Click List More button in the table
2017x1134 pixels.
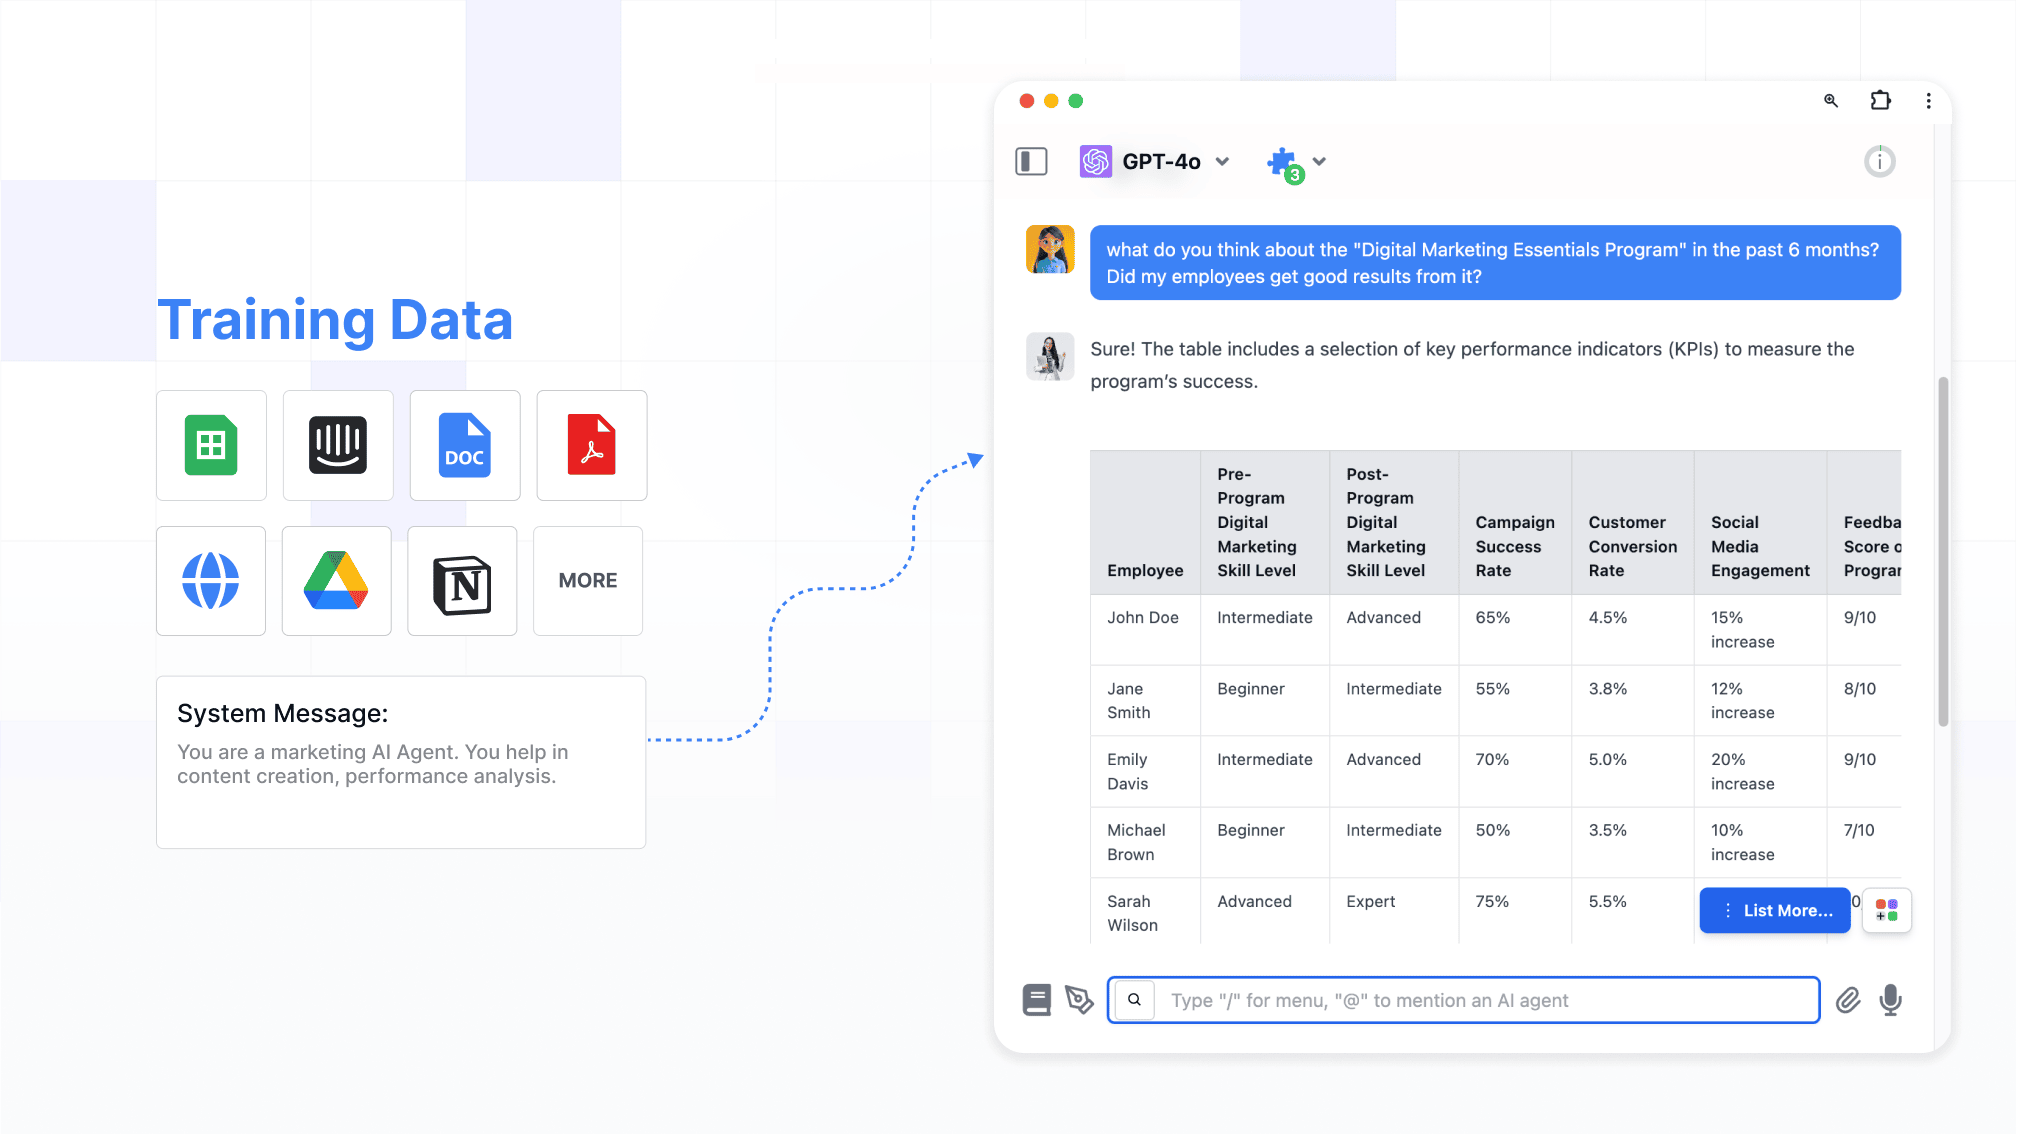[x=1775, y=910]
